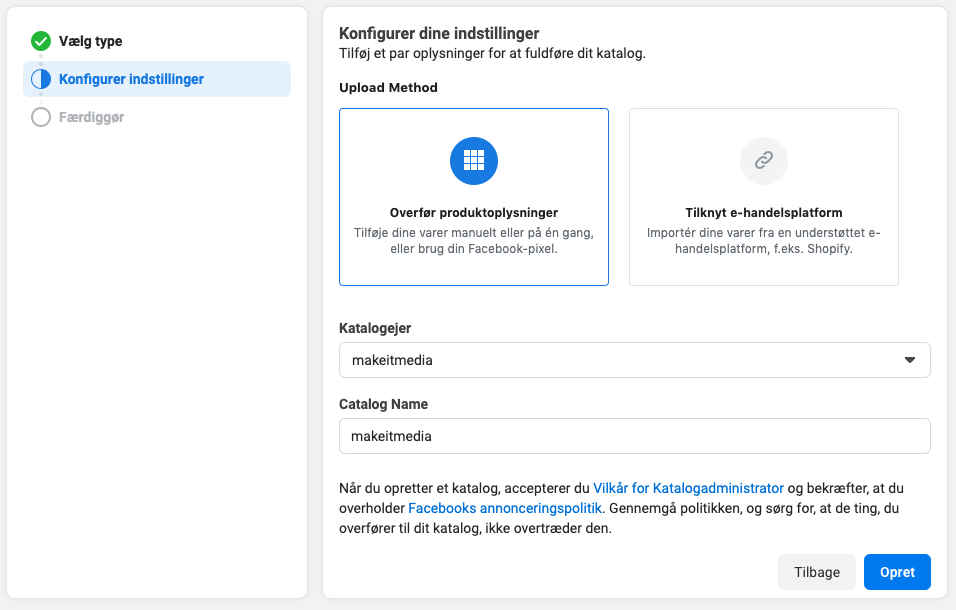Click the dropdown arrow in Katalogejer field

coord(910,360)
